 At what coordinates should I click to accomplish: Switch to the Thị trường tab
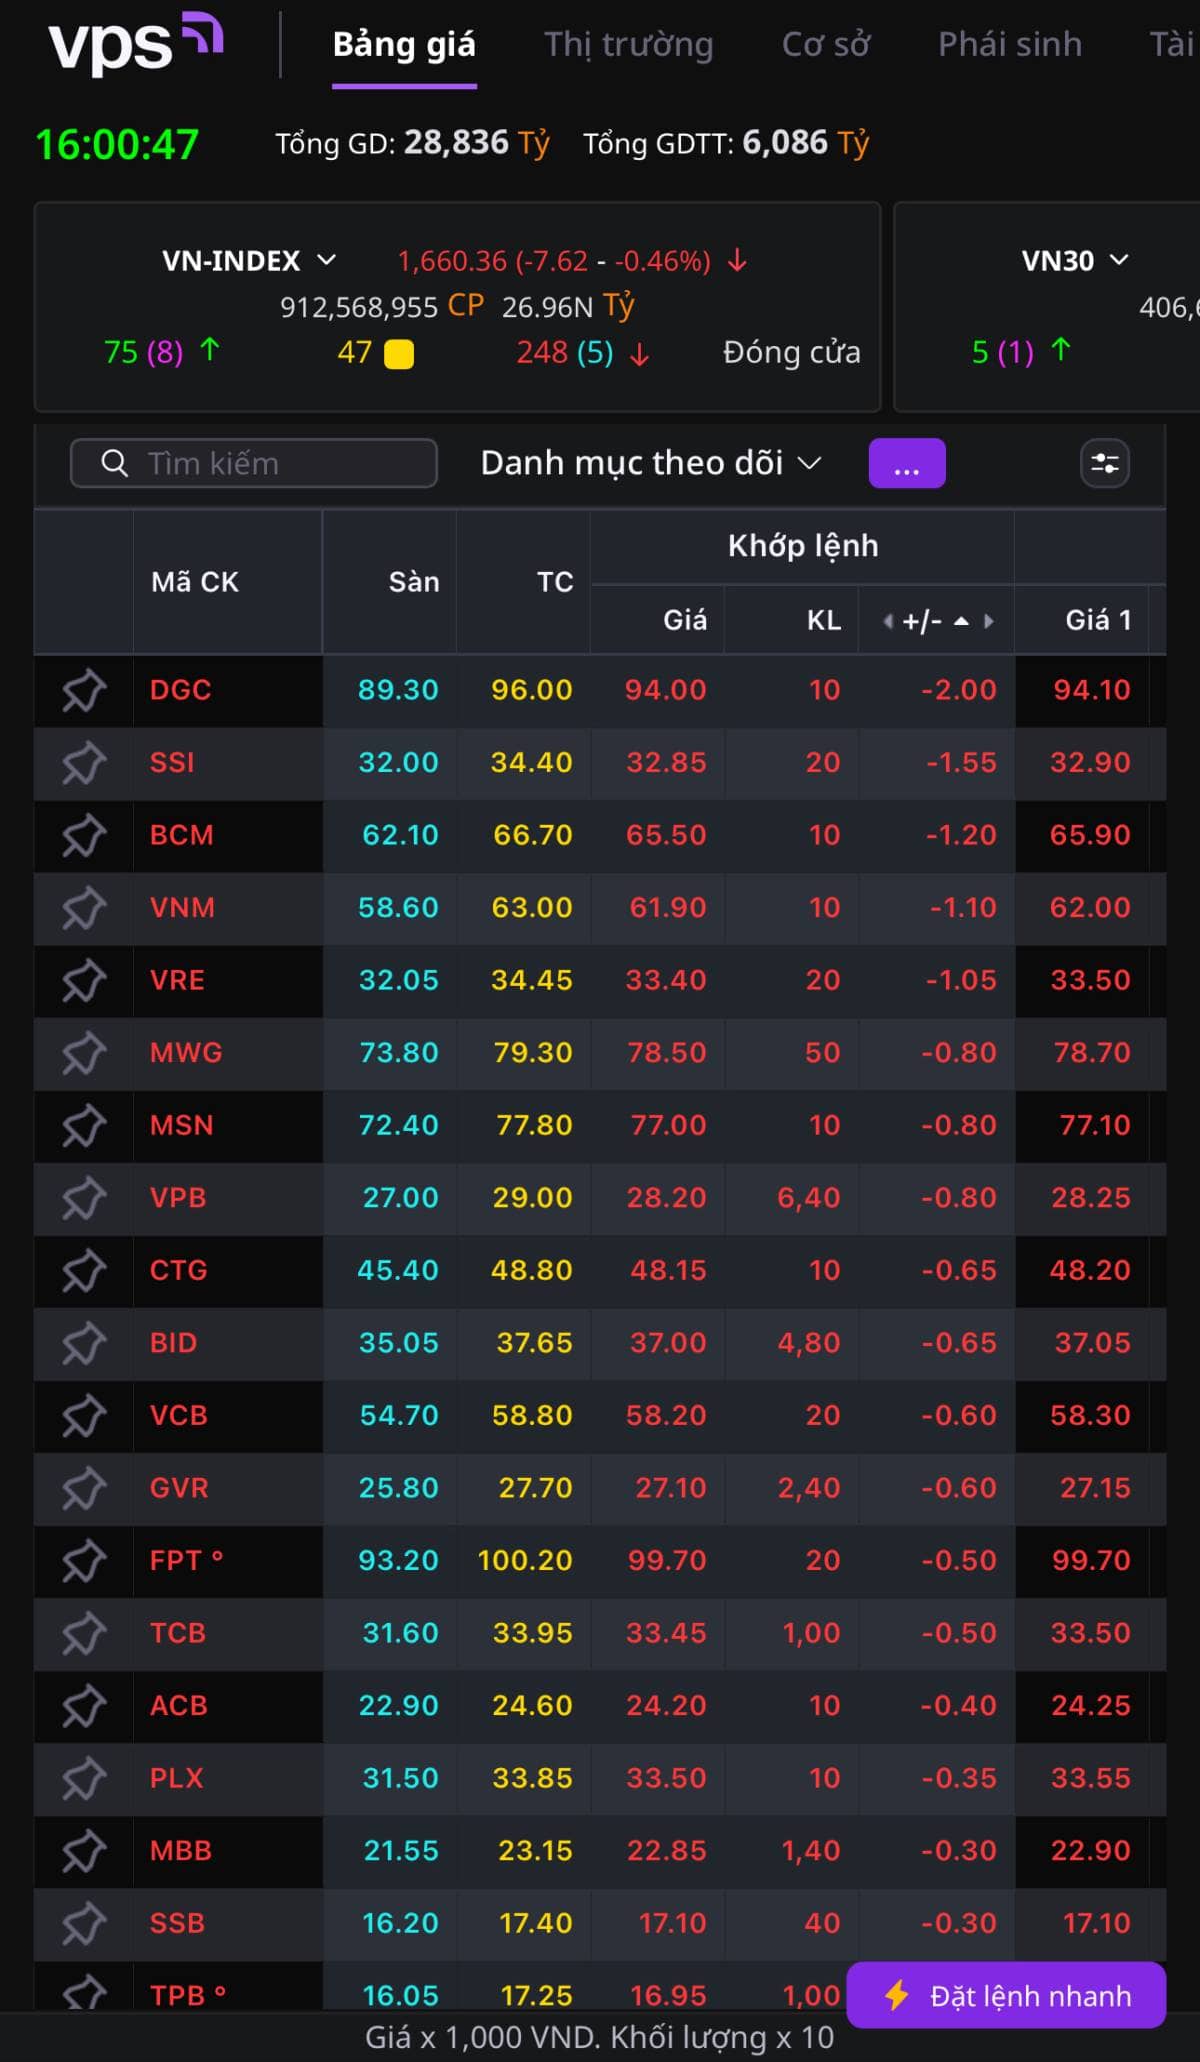628,44
